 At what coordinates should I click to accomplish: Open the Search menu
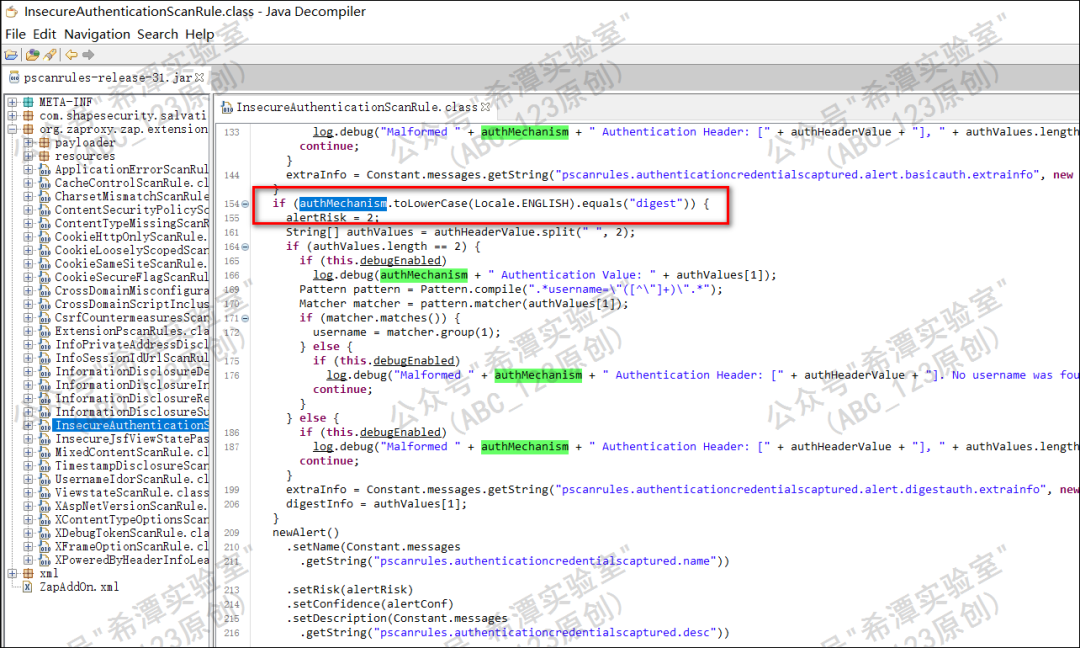tap(157, 34)
